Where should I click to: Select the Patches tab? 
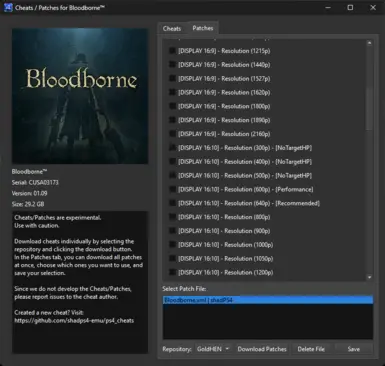(x=203, y=28)
